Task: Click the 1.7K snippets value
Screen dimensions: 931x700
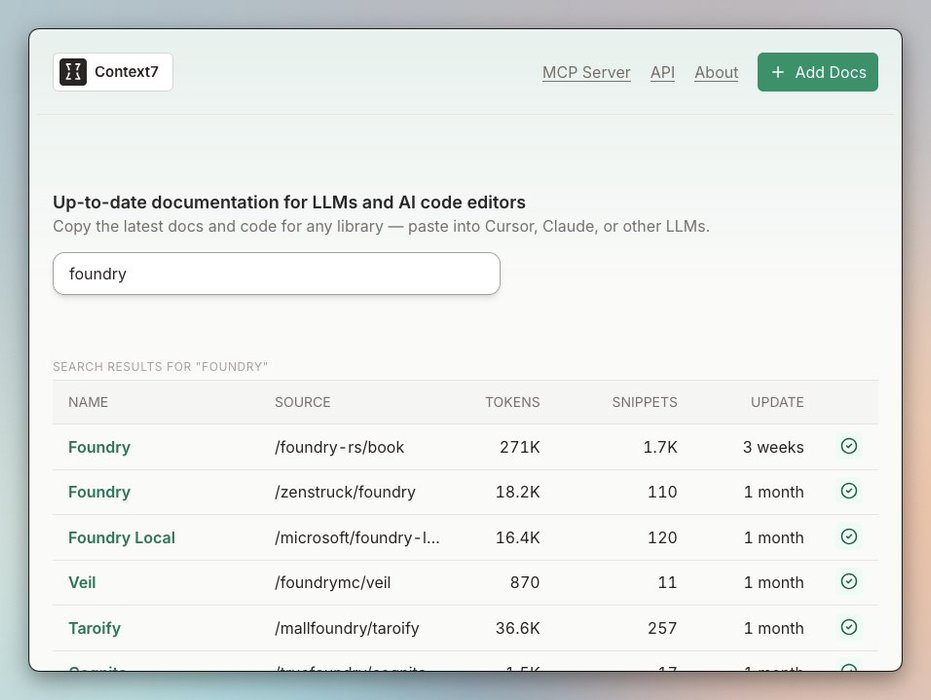Action: point(660,447)
